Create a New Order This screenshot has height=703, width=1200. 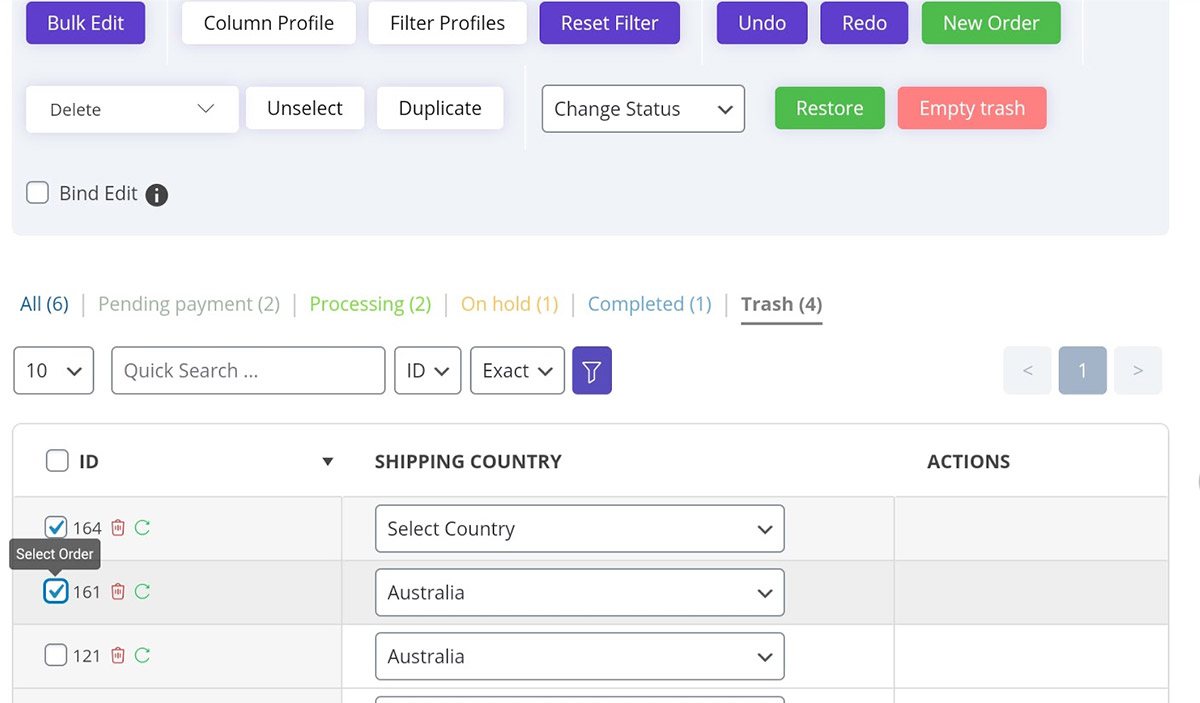point(991,23)
